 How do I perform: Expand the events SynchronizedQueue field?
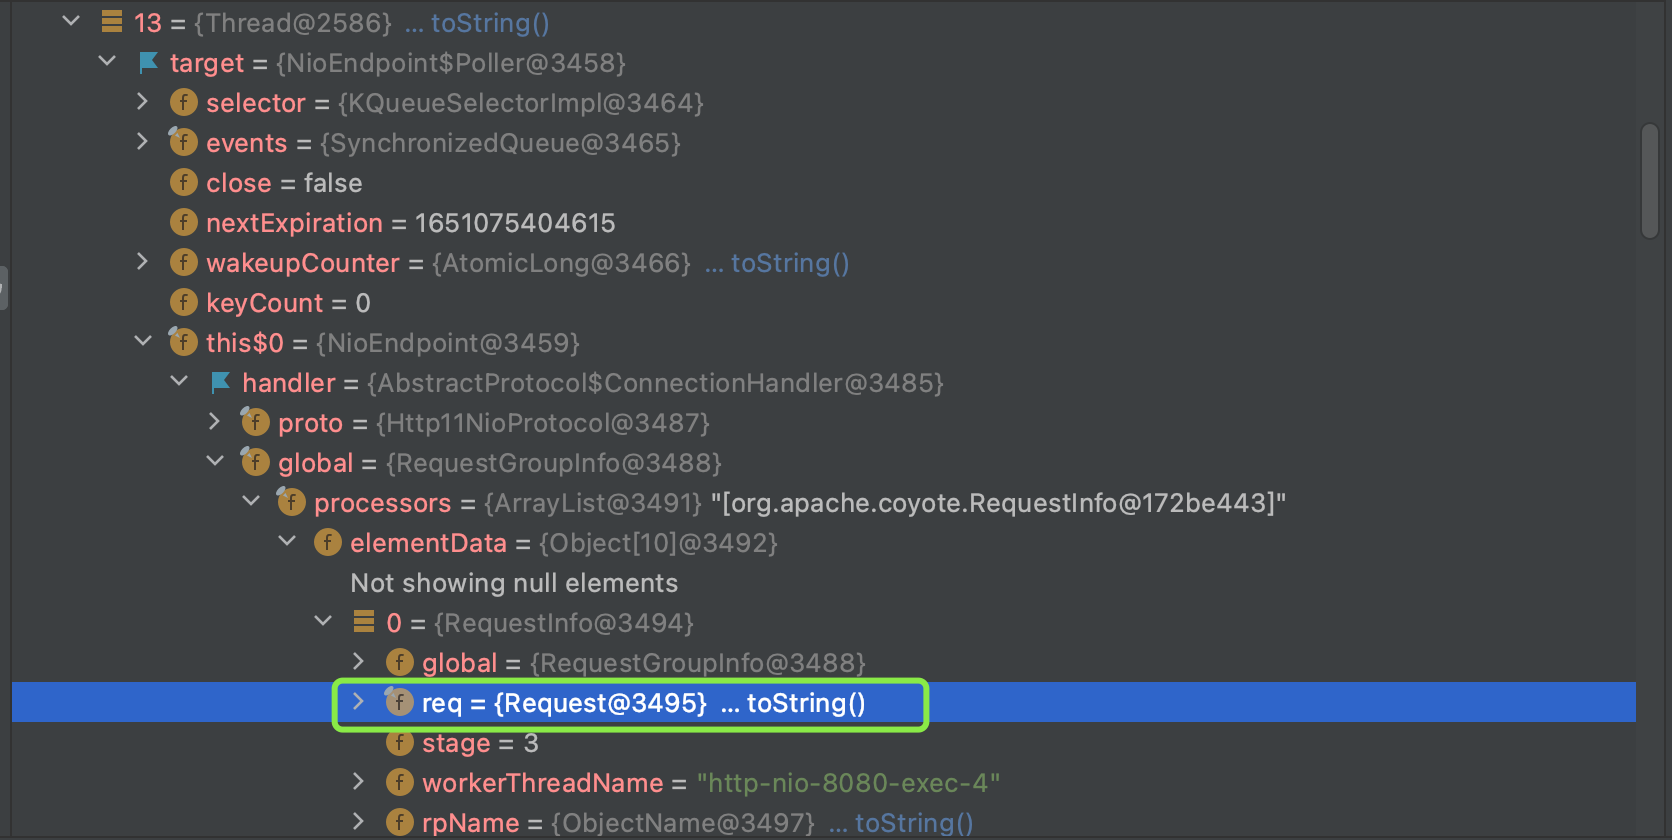(143, 141)
